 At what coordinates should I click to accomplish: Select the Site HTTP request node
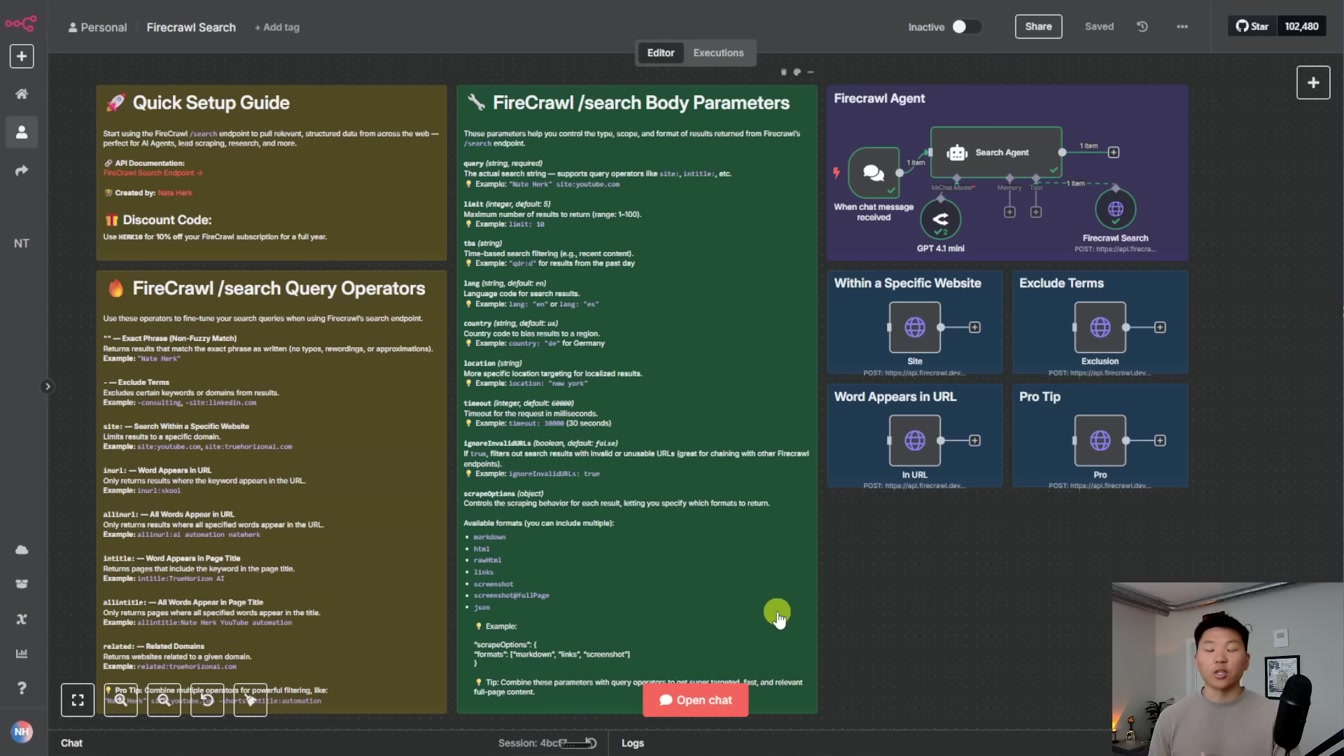click(x=914, y=327)
